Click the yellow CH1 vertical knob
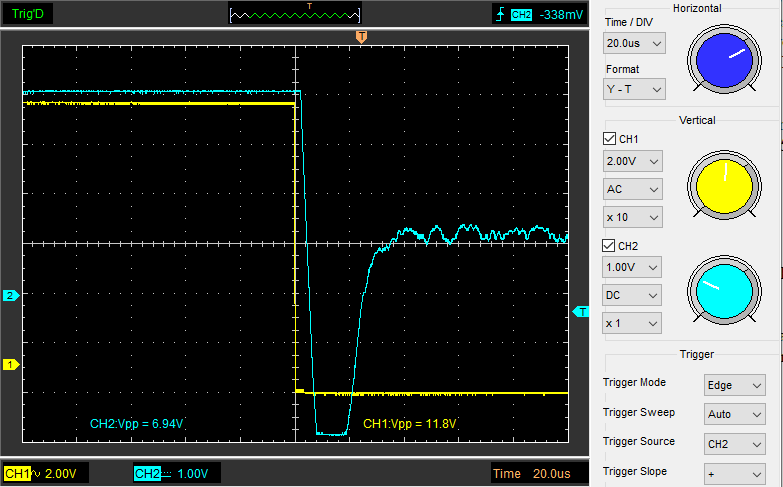783x487 pixels. 724,188
